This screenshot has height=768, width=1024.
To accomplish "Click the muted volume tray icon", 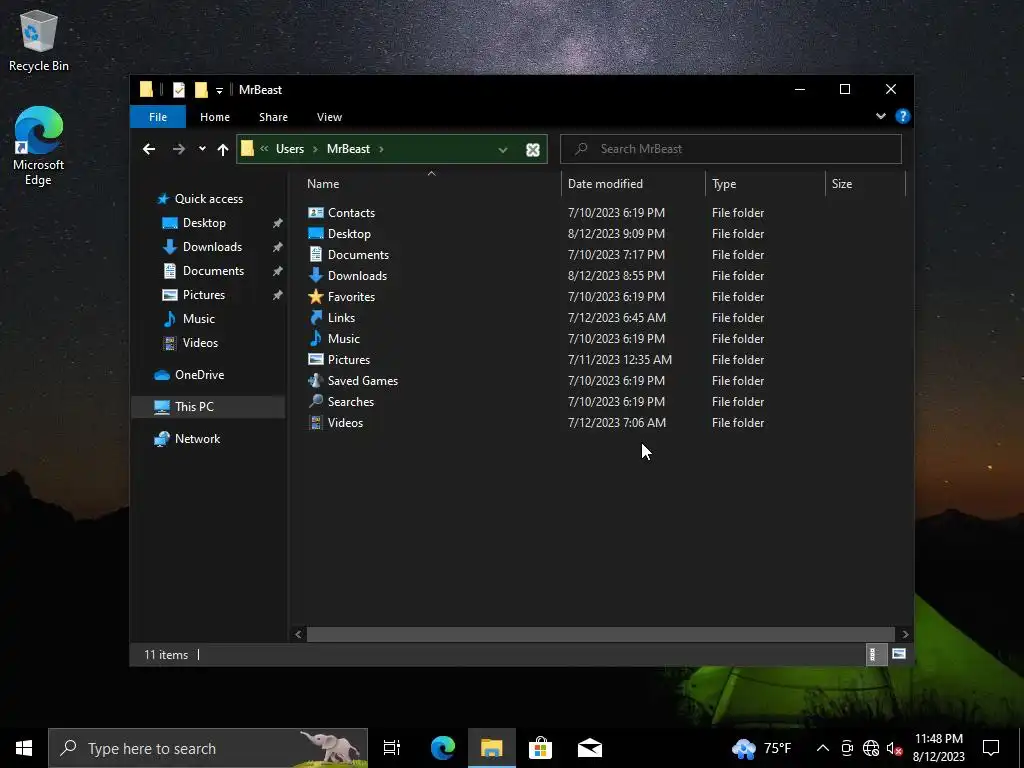I will [894, 748].
